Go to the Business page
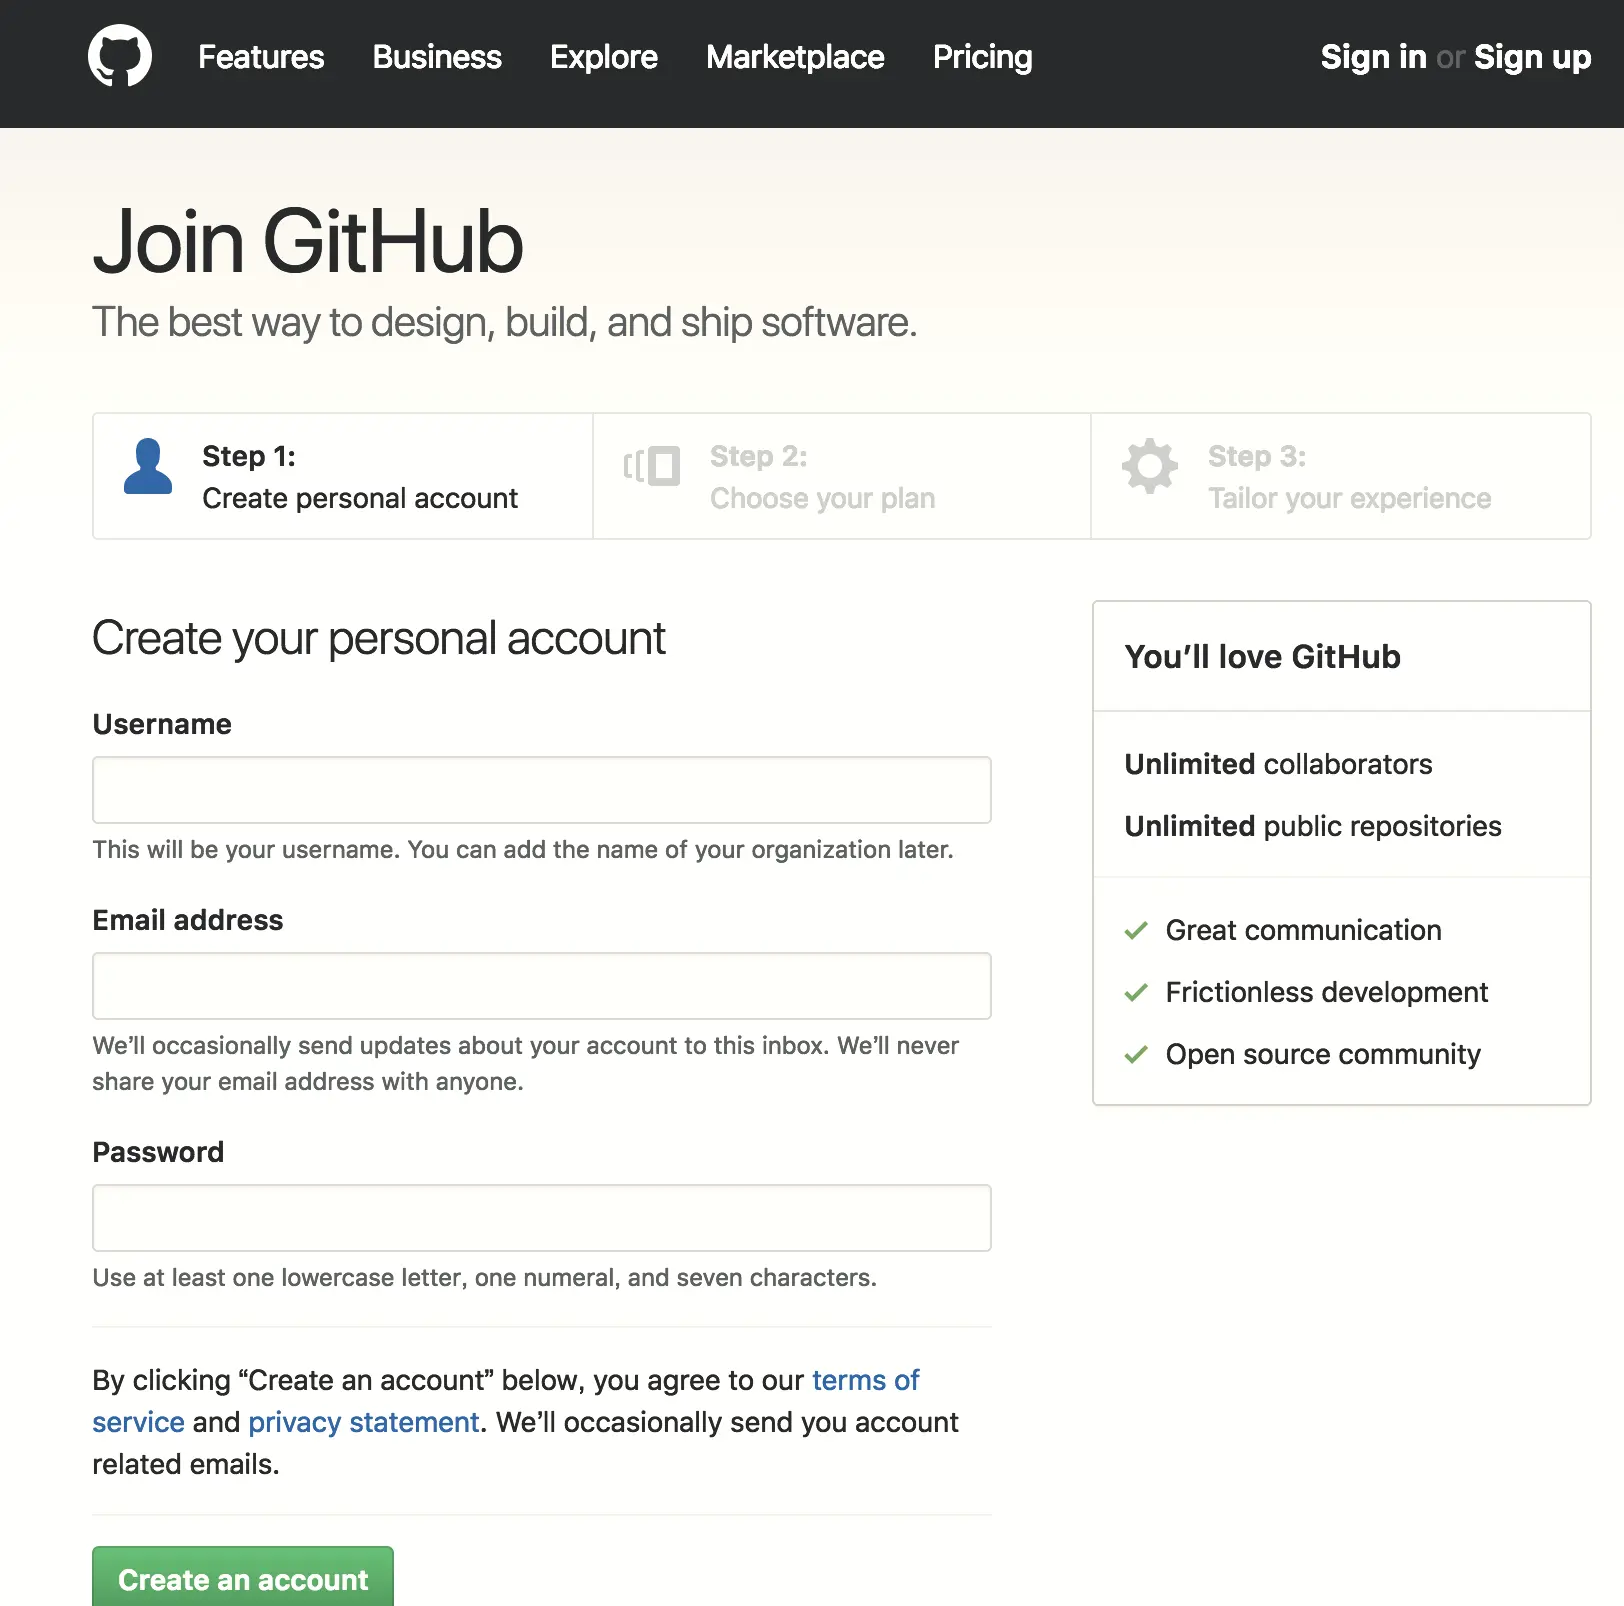The width and height of the screenshot is (1624, 1606). (437, 57)
